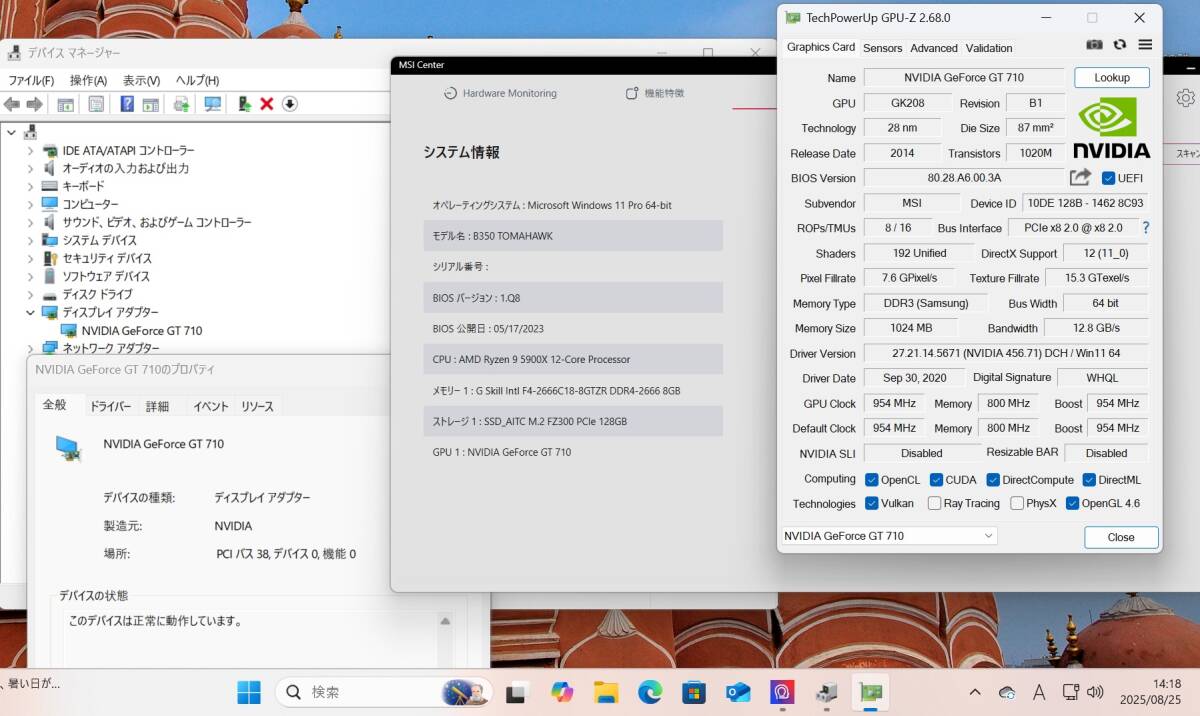Expand the キーボード node
The width and height of the screenshot is (1200, 716).
(31, 186)
